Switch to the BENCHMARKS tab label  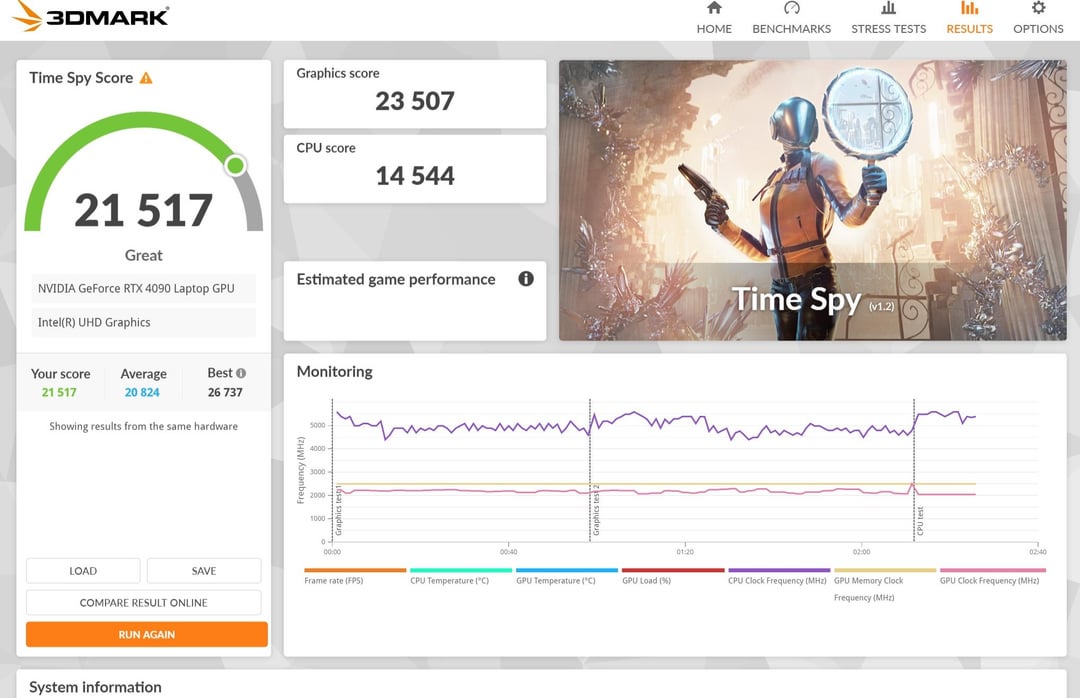pyautogui.click(x=791, y=29)
